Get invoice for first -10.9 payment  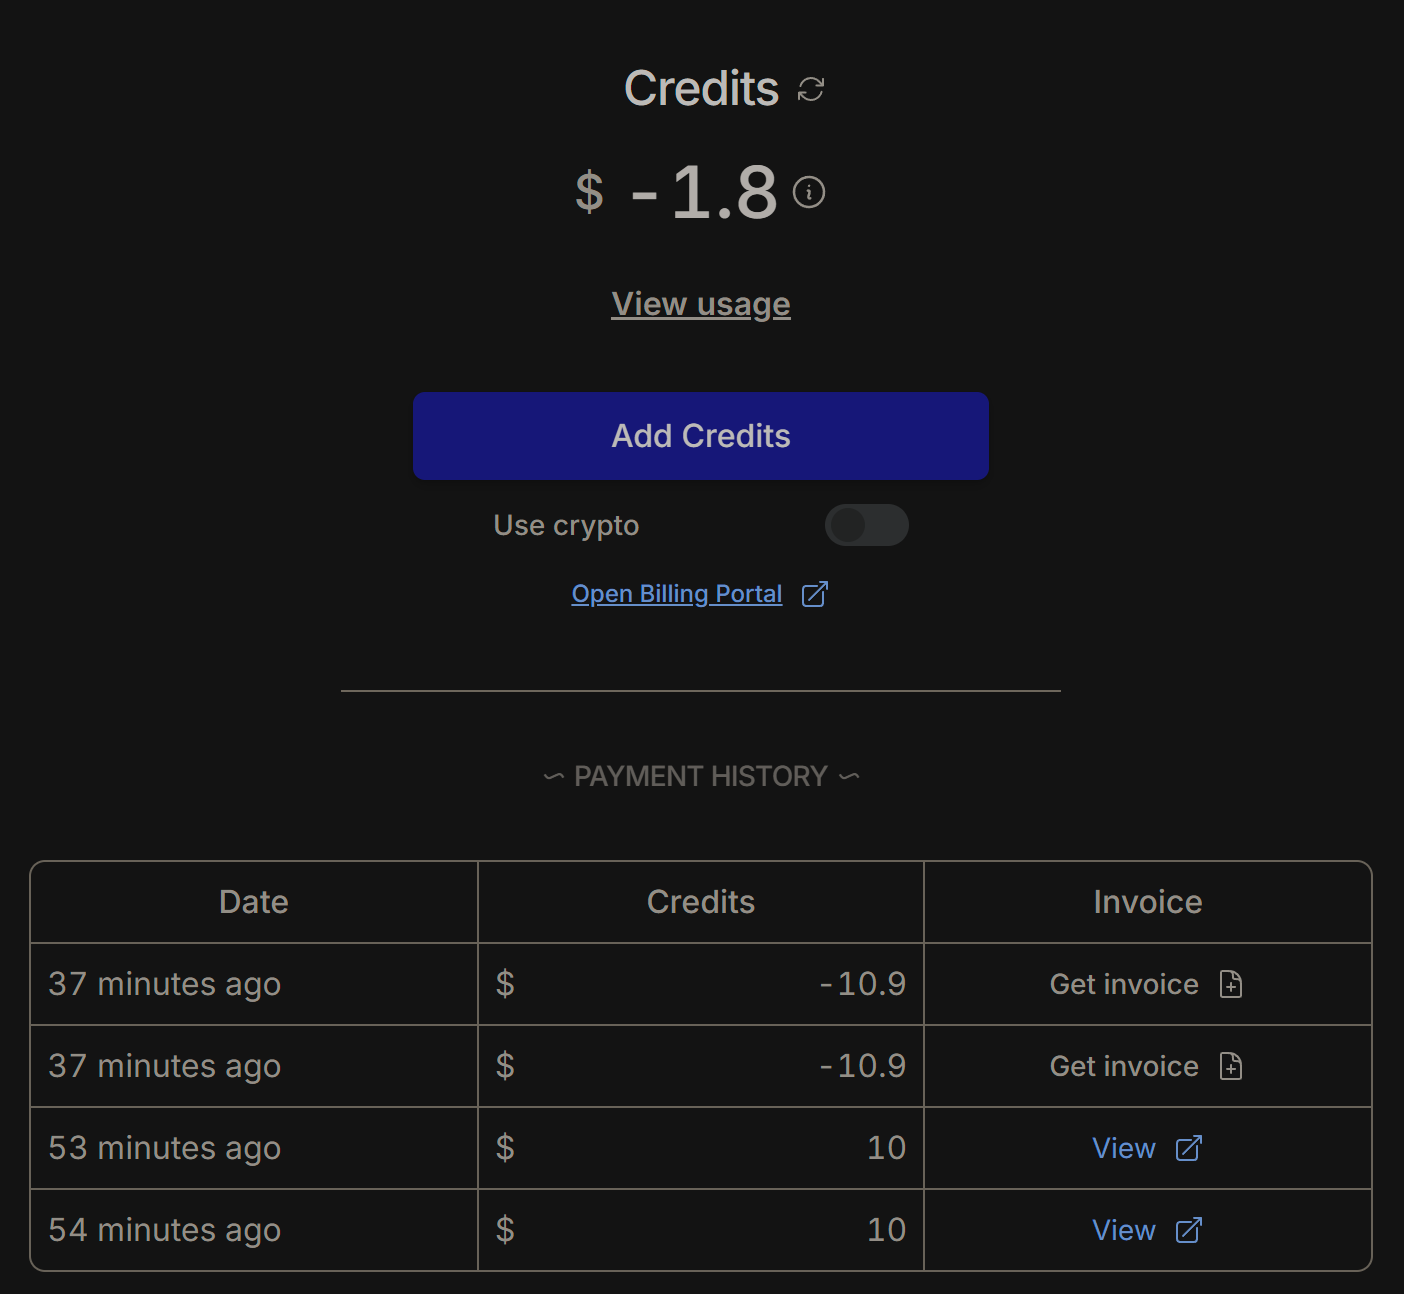tap(1124, 984)
